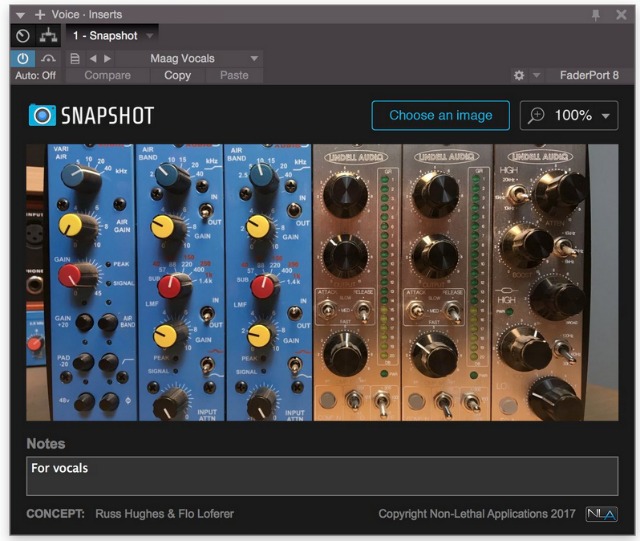640x541 pixels.
Task: Select FaderPort 8 control link
Action: (x=589, y=76)
